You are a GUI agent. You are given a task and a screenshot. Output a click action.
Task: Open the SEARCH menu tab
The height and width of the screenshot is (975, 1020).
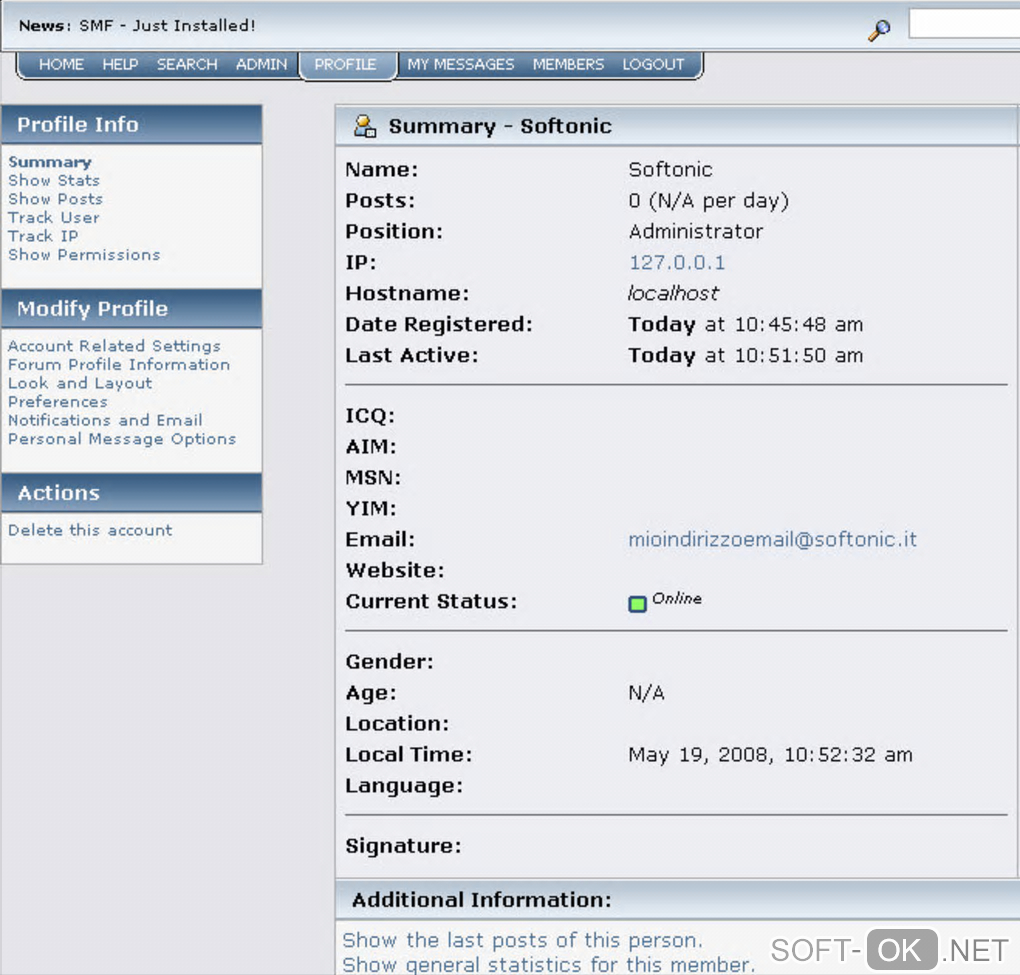(187, 64)
